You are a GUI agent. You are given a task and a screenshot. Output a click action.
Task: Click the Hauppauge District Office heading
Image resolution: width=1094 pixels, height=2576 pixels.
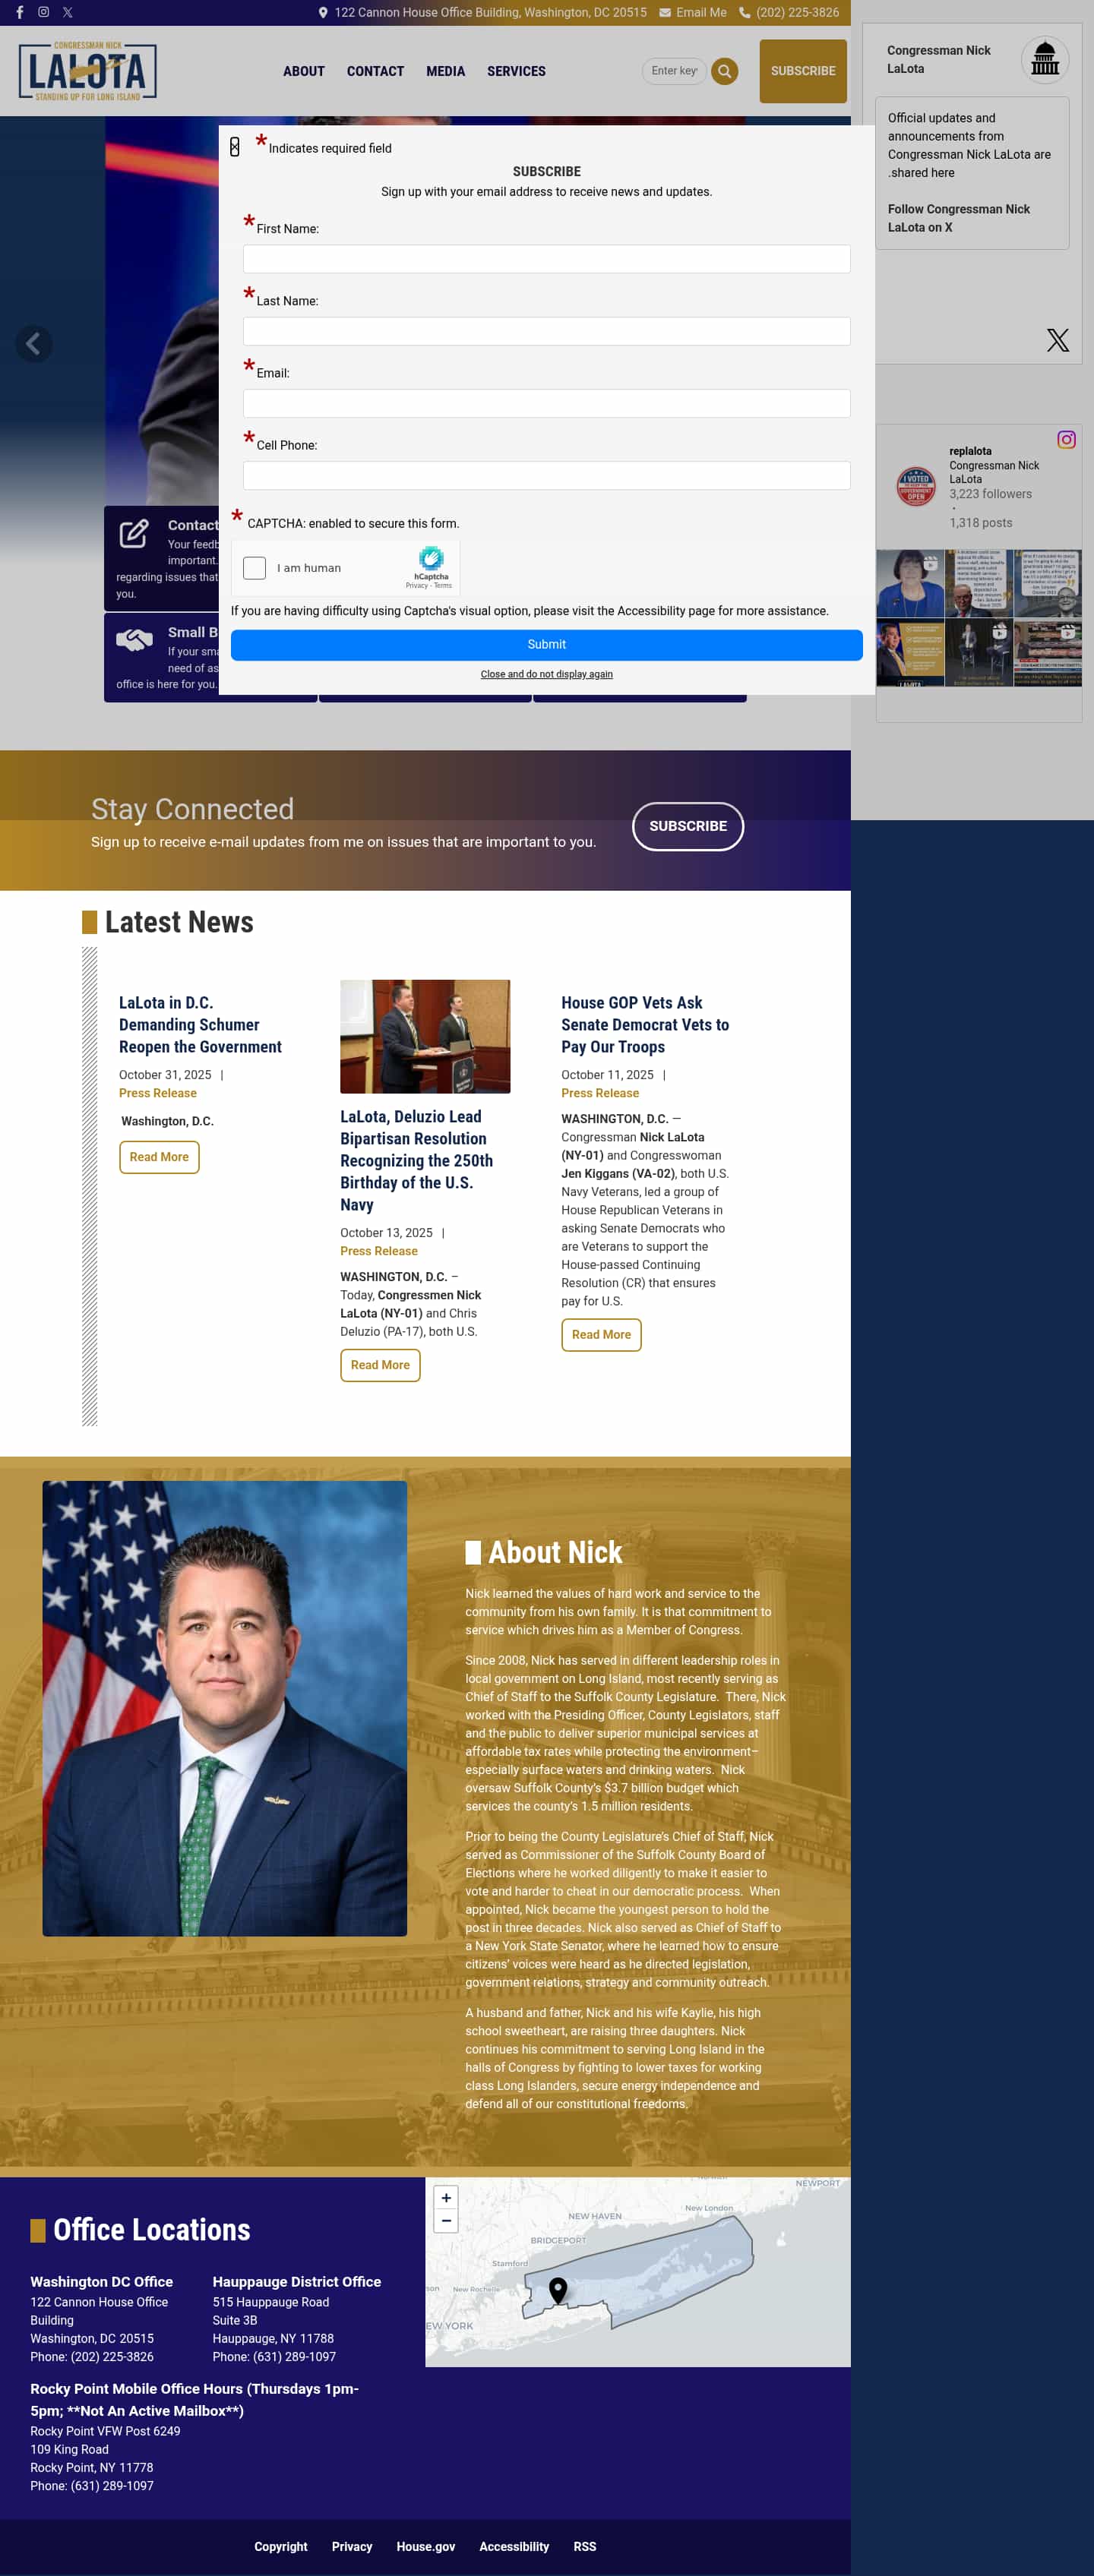(x=297, y=2282)
